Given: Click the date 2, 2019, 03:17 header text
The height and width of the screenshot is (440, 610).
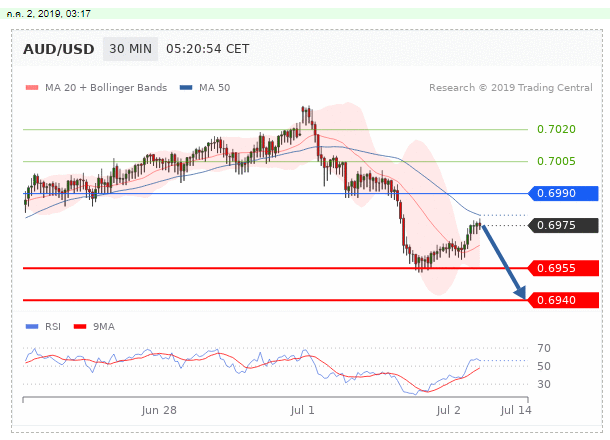Looking at the screenshot, I should (49, 14).
